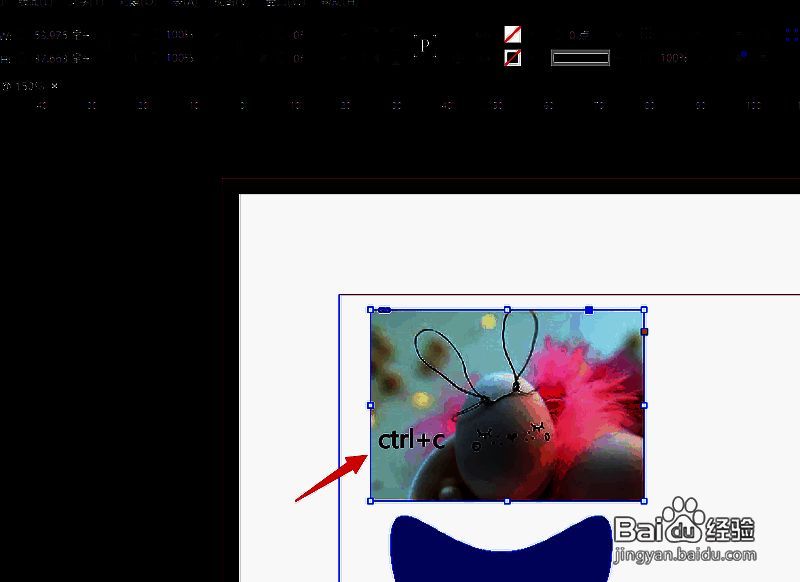Click the link badge at image's top-left
800x582 pixels.
pyautogui.click(x=384, y=310)
